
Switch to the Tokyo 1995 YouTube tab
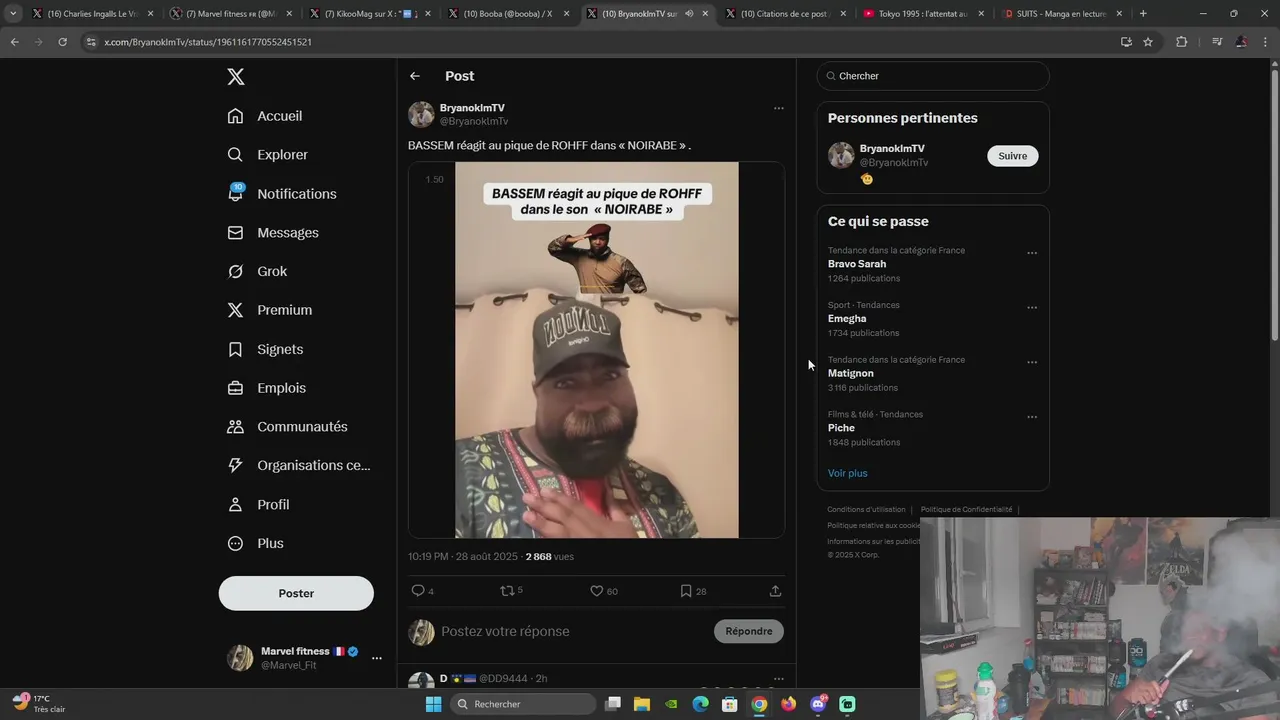point(921,14)
